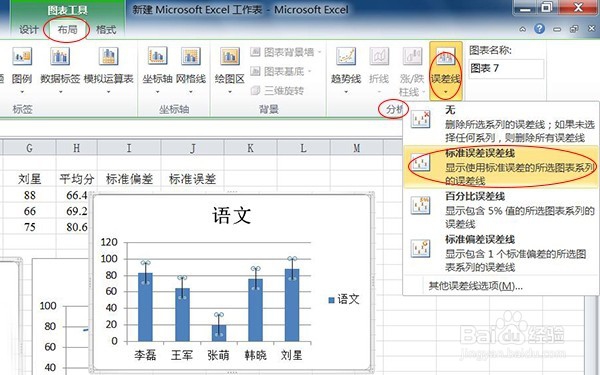Click the 三维旋转 3-D rotation item
The height and width of the screenshot is (375, 600).
coord(277,91)
